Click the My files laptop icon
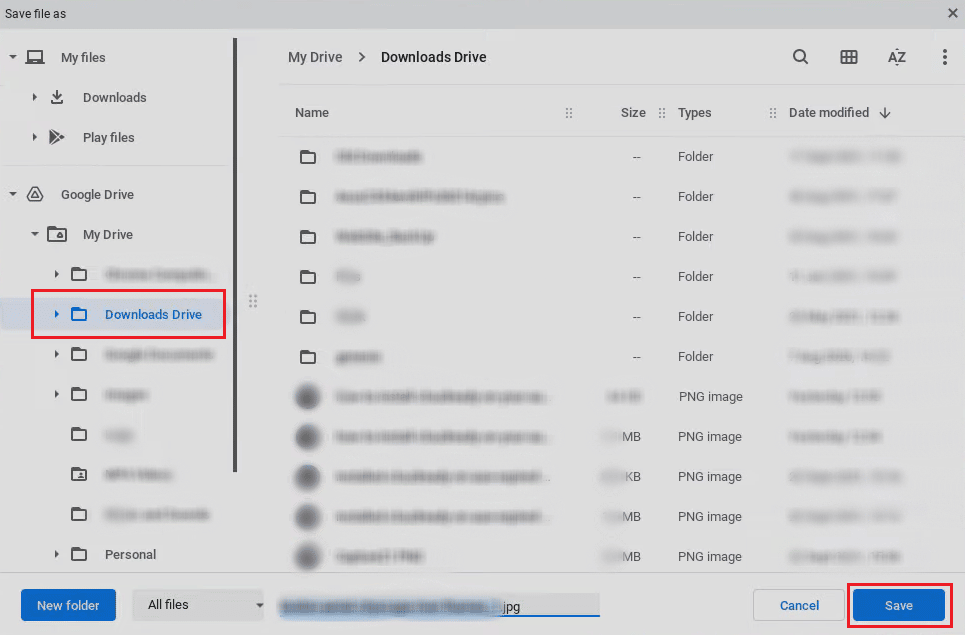The image size is (965, 635). (x=35, y=58)
